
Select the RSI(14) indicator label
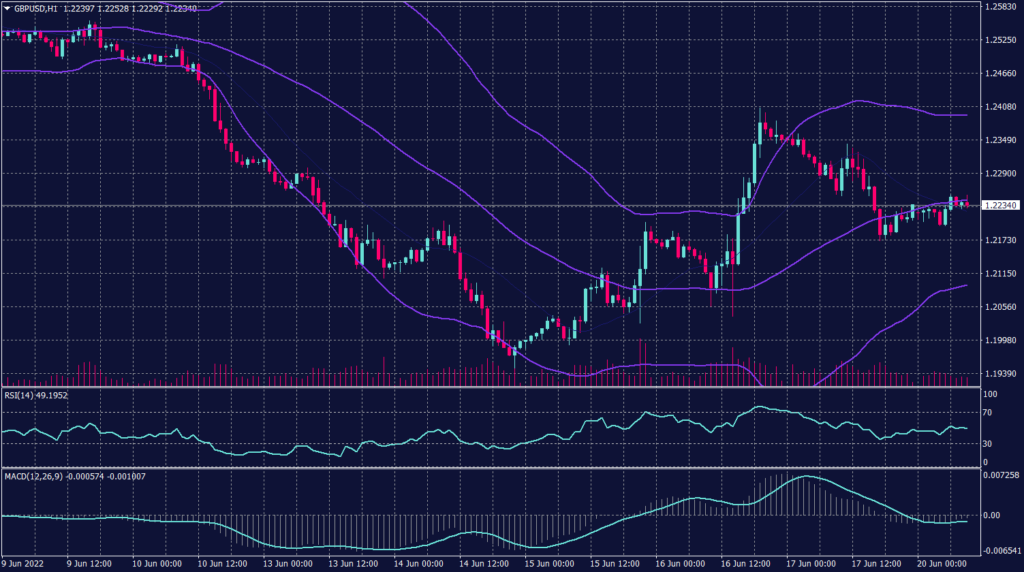pyautogui.click(x=20, y=394)
